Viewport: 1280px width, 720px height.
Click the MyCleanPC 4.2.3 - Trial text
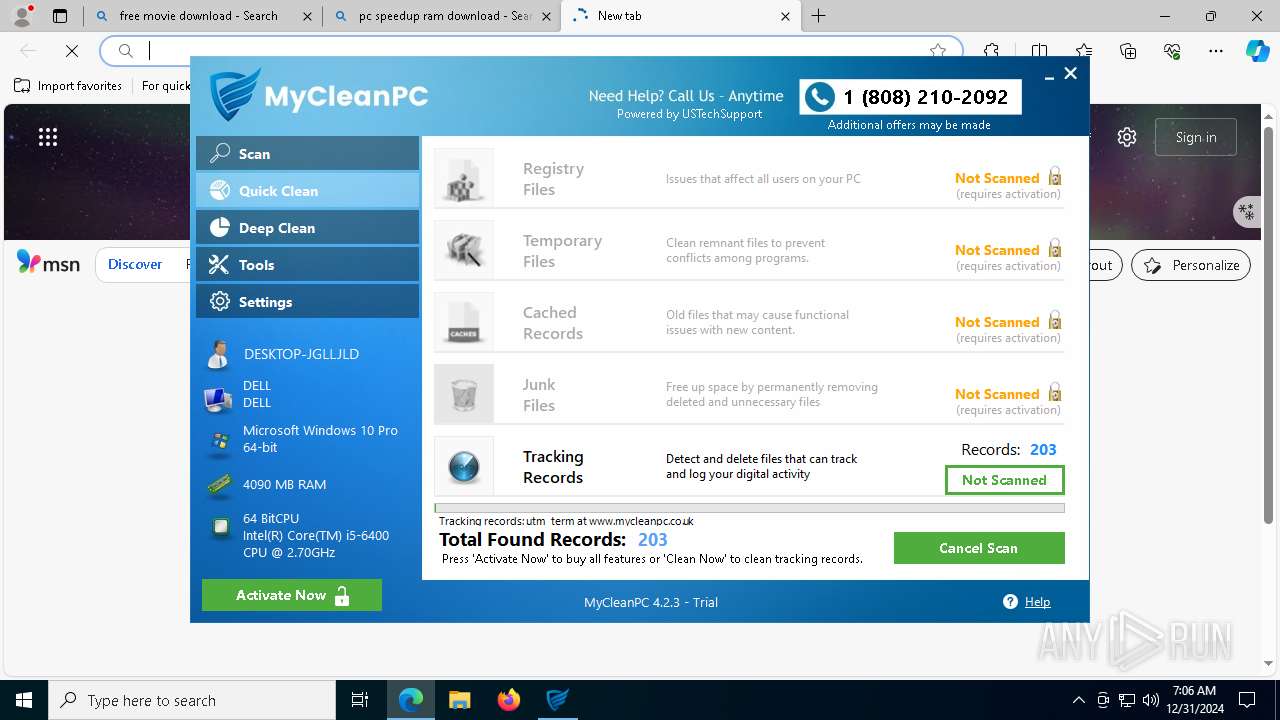pyautogui.click(x=651, y=602)
